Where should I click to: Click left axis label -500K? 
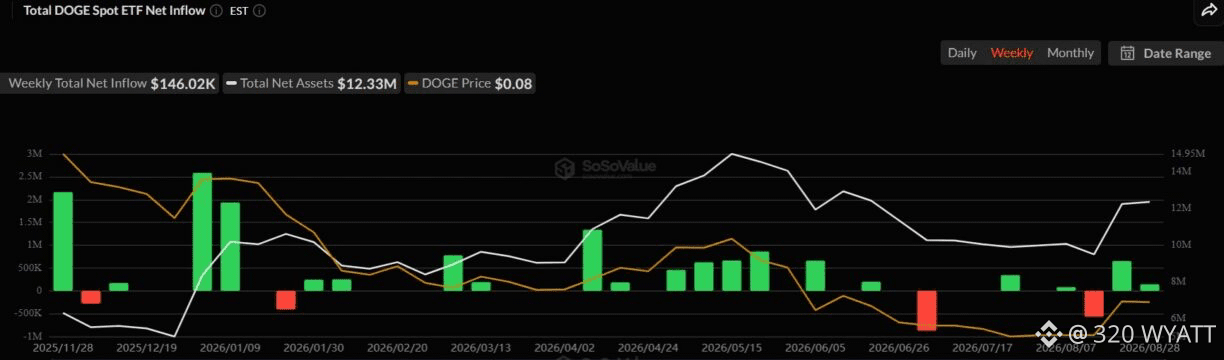(x=28, y=313)
